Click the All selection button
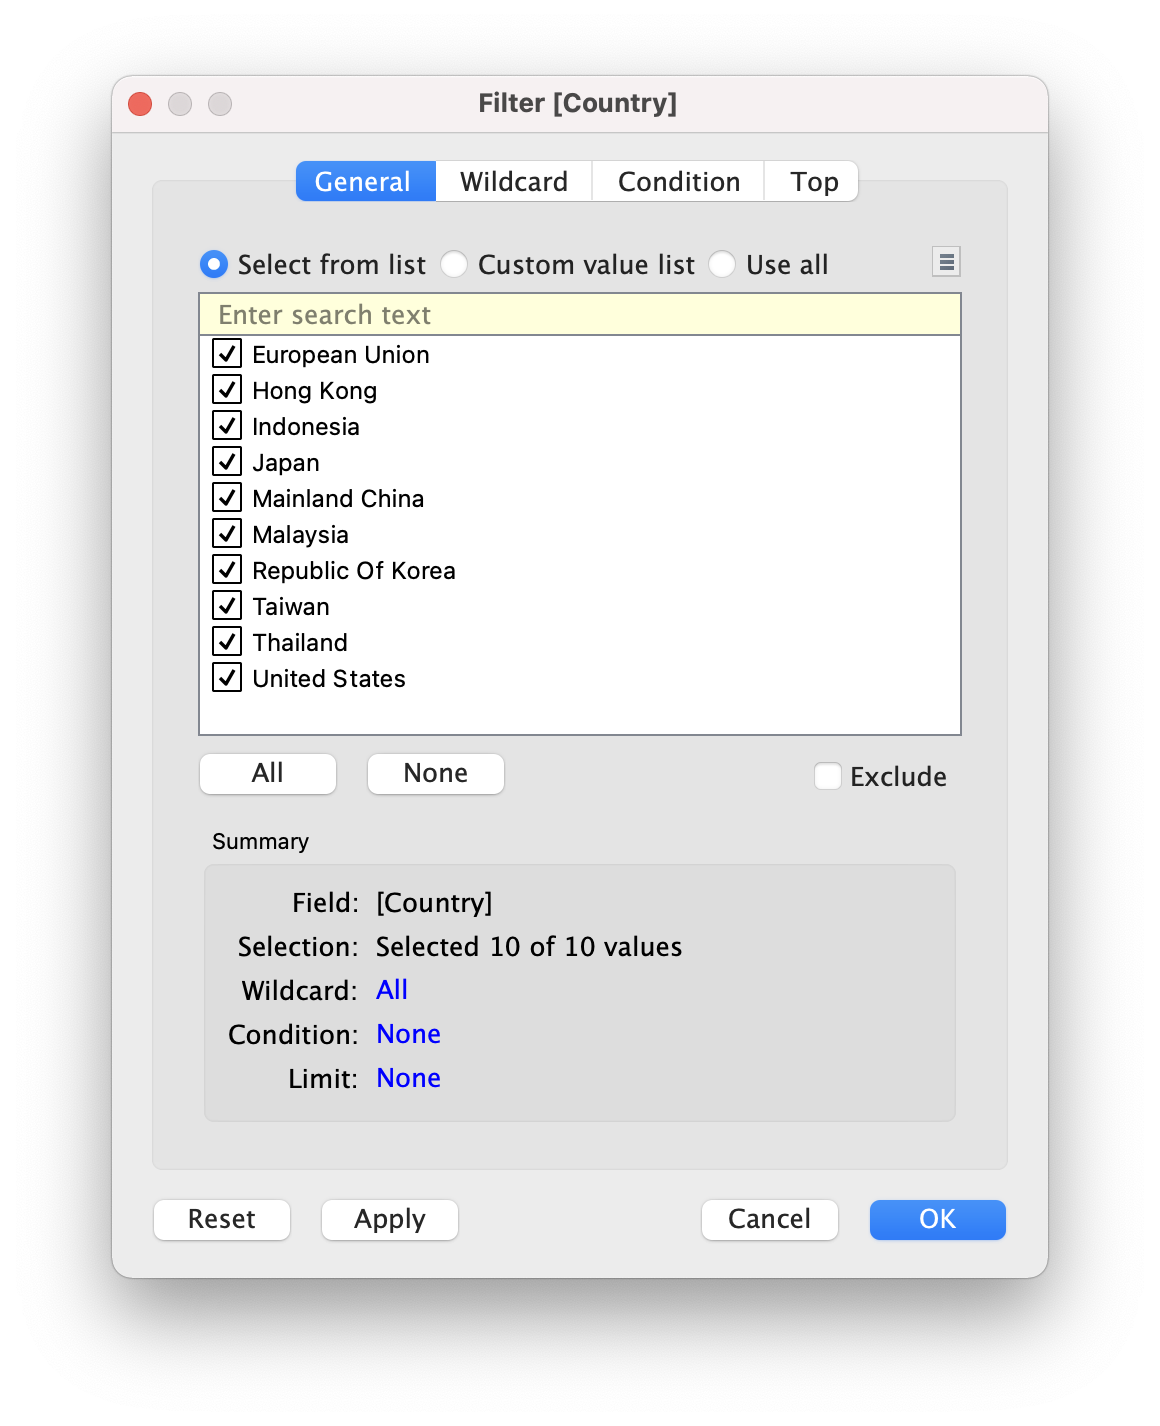 [268, 774]
